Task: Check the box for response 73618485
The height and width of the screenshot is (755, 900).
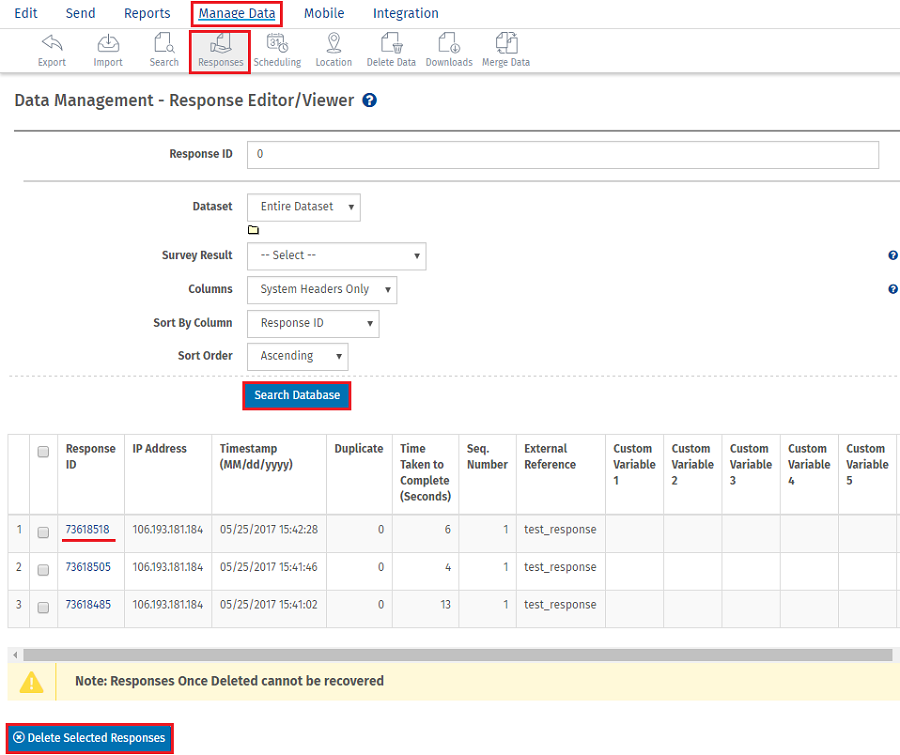Action: 43,607
